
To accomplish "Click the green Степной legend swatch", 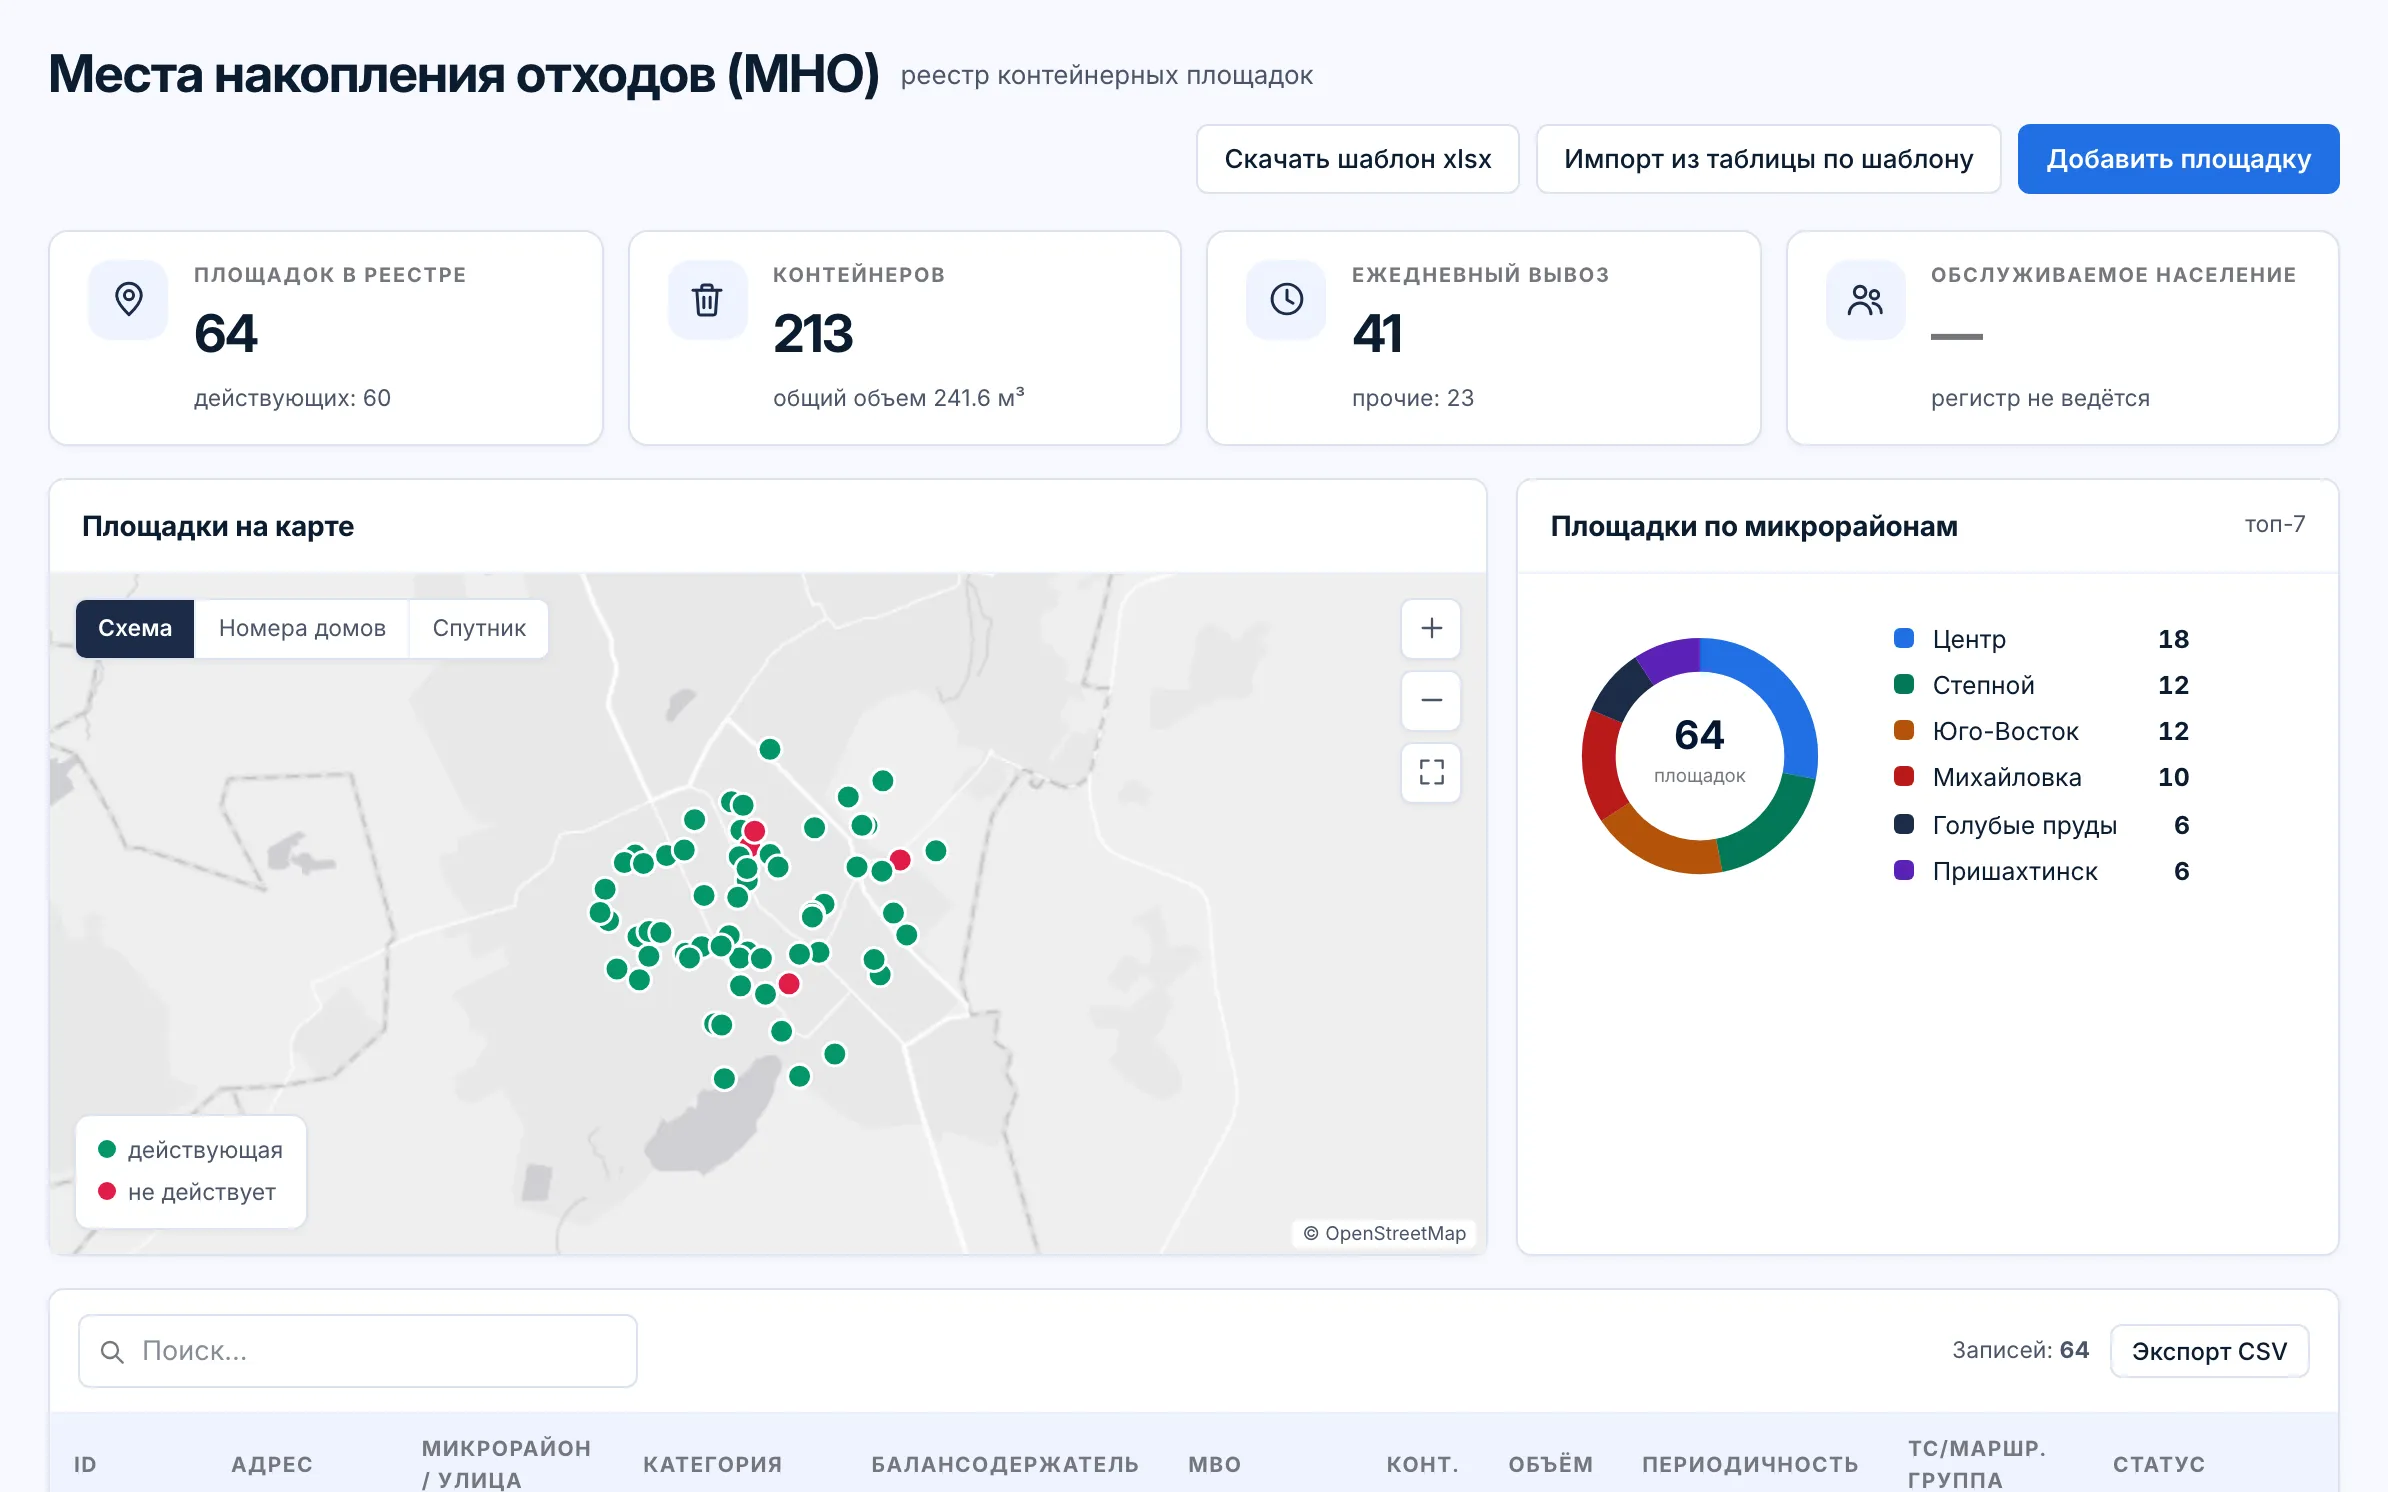I will (x=1904, y=684).
